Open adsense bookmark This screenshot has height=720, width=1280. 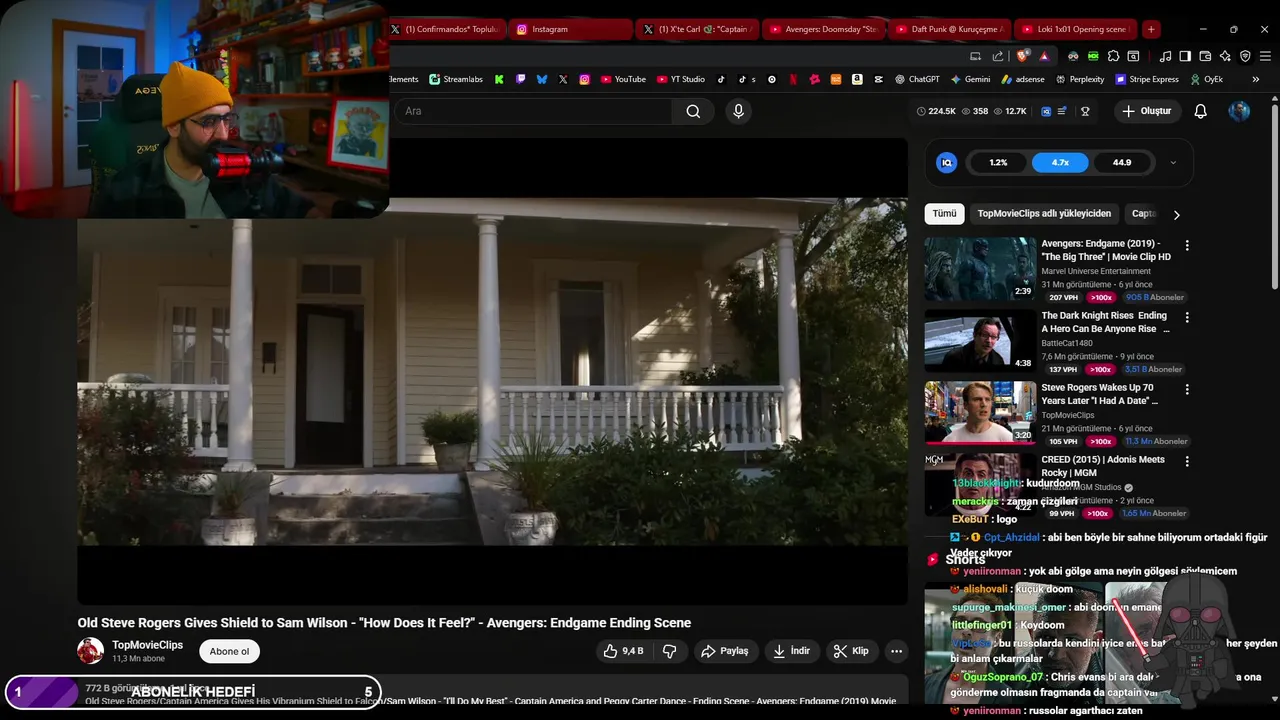(1022, 79)
